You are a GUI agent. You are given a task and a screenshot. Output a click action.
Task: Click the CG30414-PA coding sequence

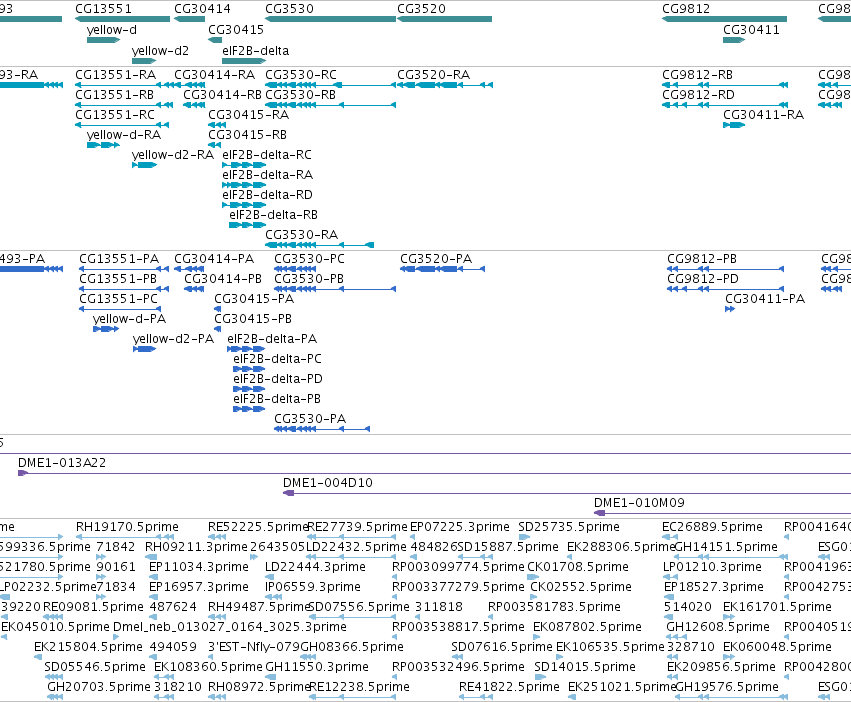pos(189,269)
